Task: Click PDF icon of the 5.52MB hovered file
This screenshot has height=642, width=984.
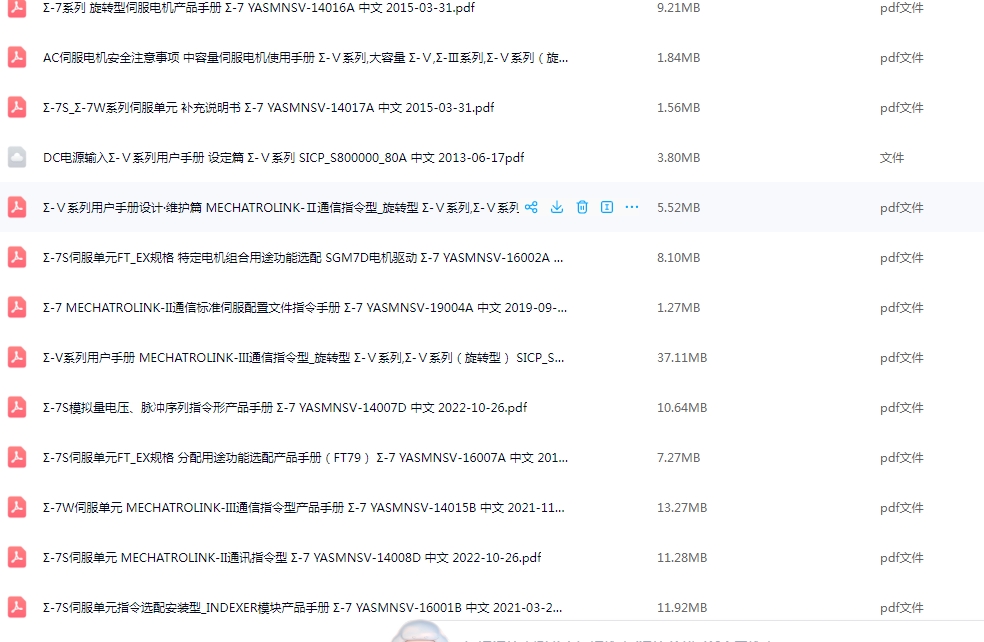Action: (x=17, y=207)
